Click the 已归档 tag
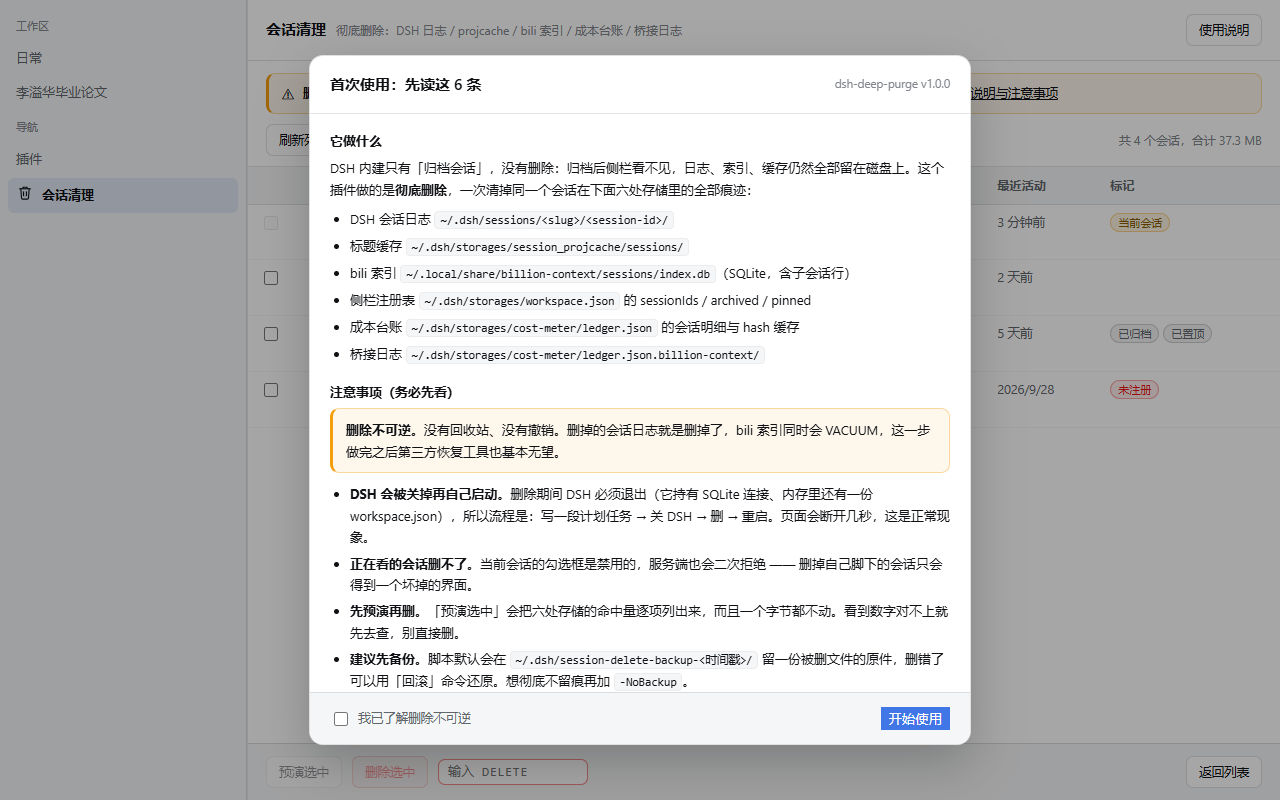This screenshot has width=1280, height=800. pos(1134,334)
